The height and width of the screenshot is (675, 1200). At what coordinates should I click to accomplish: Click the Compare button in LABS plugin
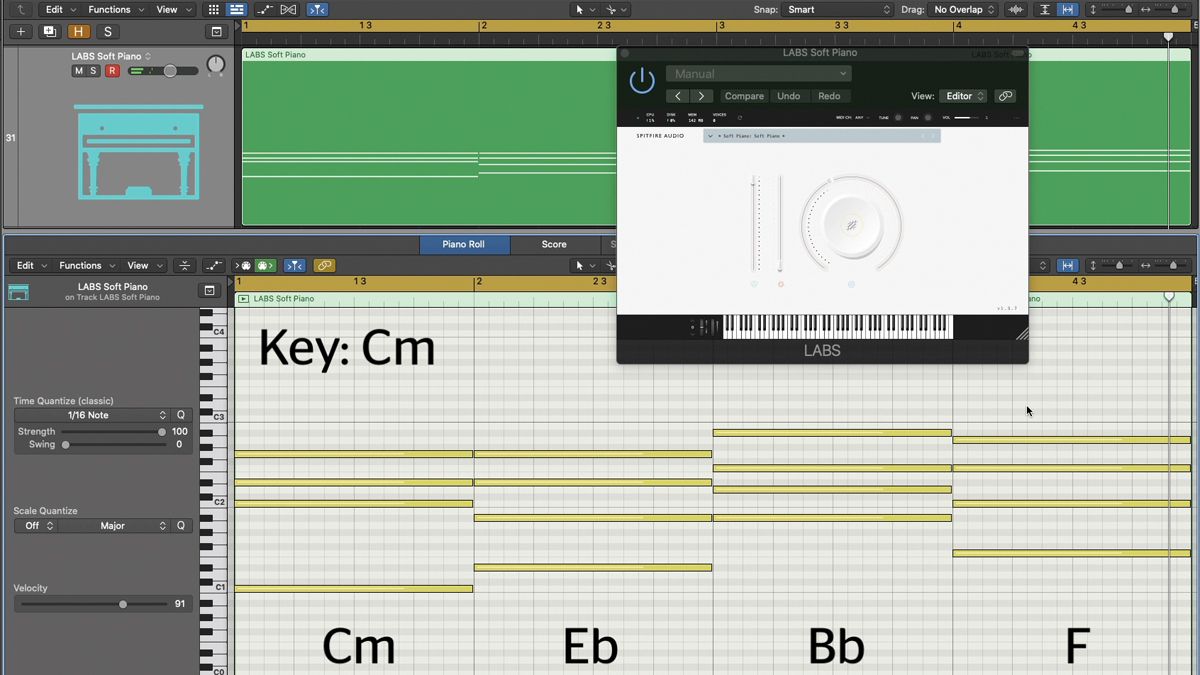point(744,95)
